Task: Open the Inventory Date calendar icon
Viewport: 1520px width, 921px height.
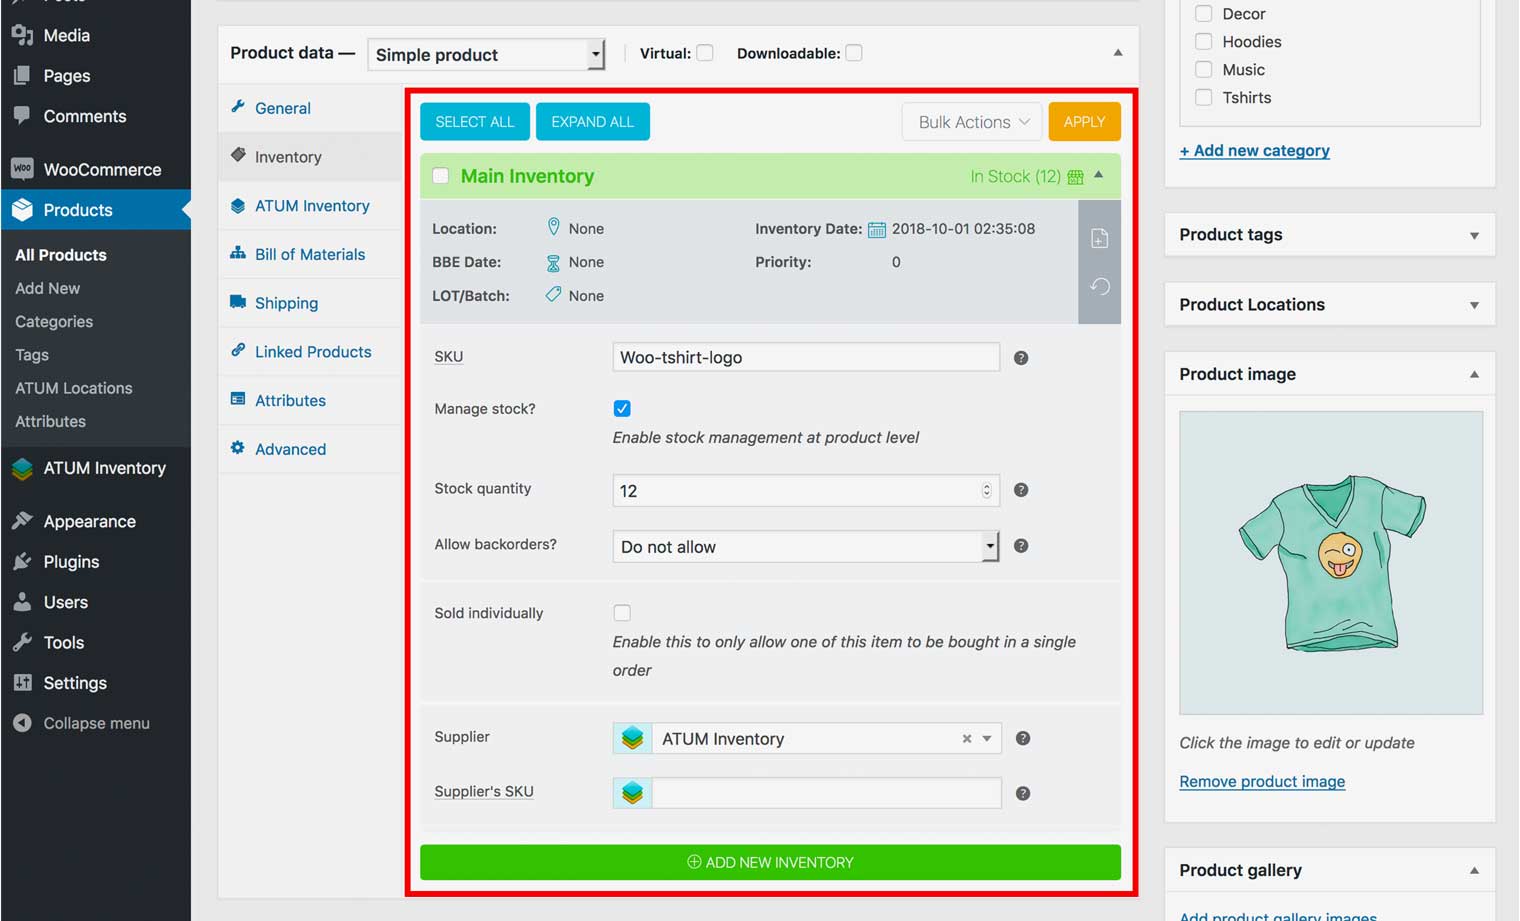Action: pos(876,229)
